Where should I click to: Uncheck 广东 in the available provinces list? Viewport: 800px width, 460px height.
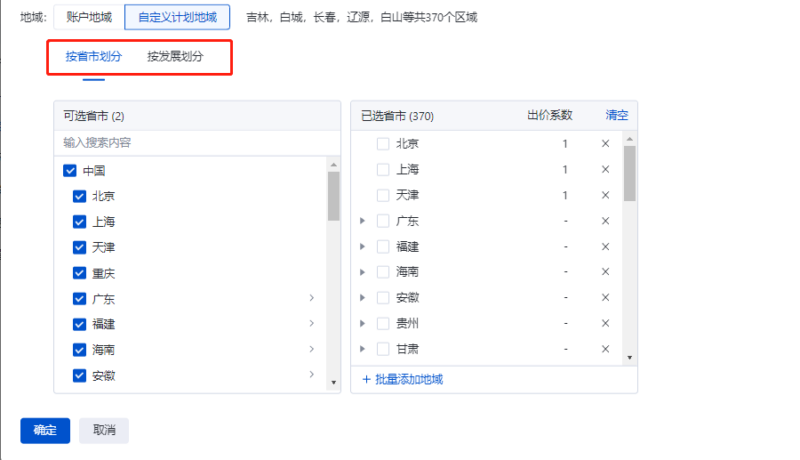click(80, 298)
